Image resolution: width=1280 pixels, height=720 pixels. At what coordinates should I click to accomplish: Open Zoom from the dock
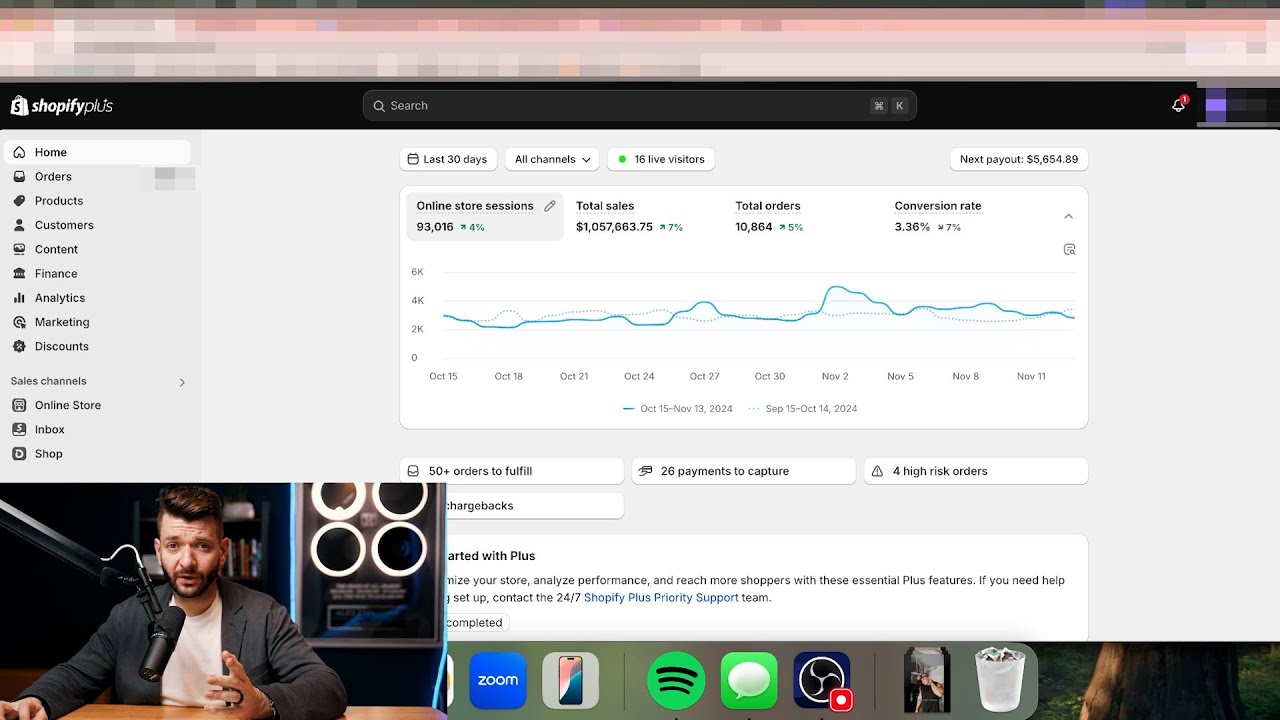coord(498,680)
